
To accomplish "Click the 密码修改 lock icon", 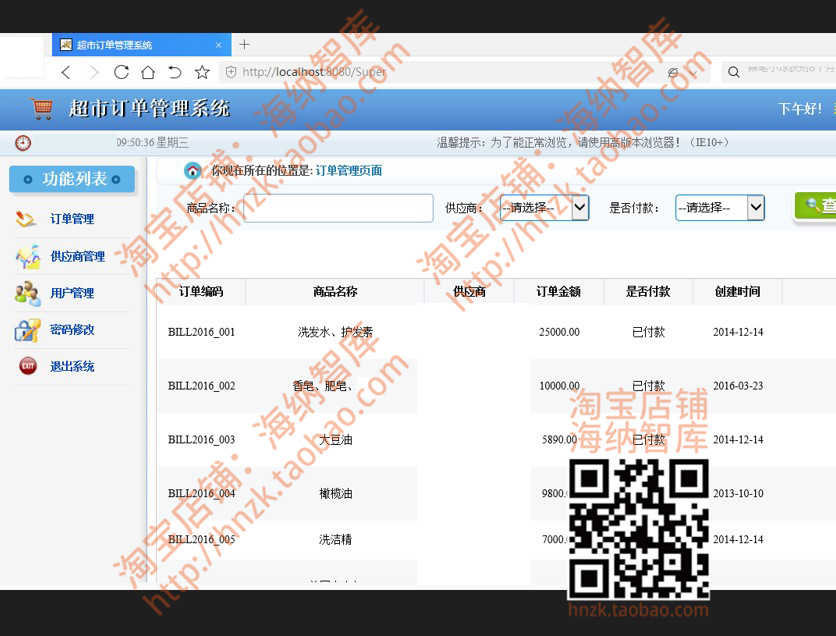I will [x=27, y=330].
